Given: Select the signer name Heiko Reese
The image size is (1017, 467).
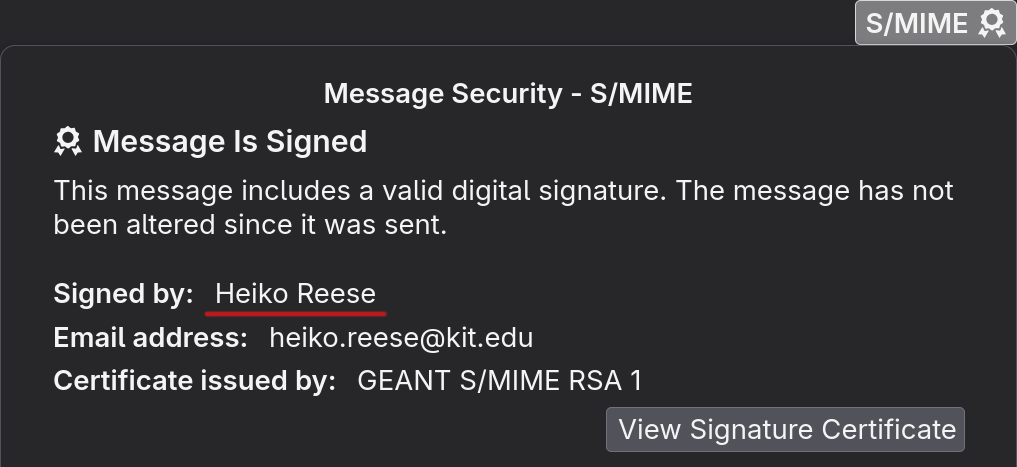Looking at the screenshot, I should (x=295, y=294).
